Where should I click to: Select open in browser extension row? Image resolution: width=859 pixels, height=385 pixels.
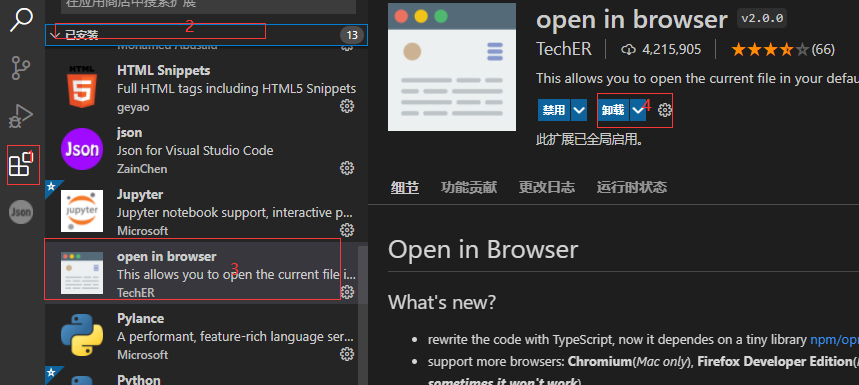coord(206,273)
